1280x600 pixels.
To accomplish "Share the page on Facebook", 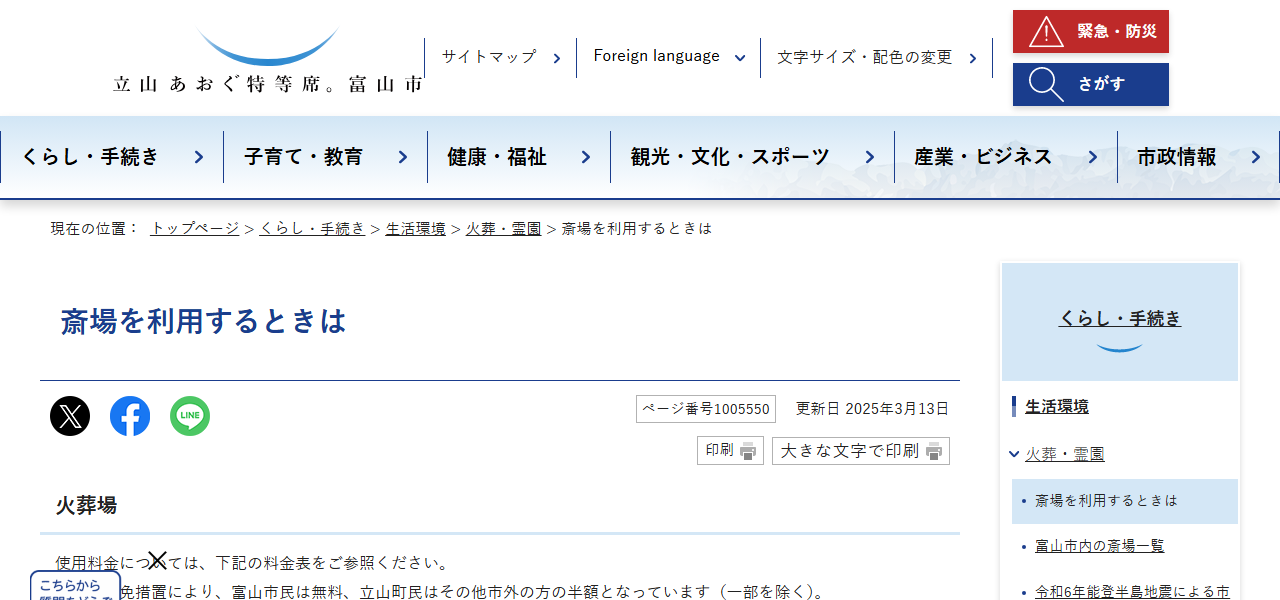I will pyautogui.click(x=129, y=415).
